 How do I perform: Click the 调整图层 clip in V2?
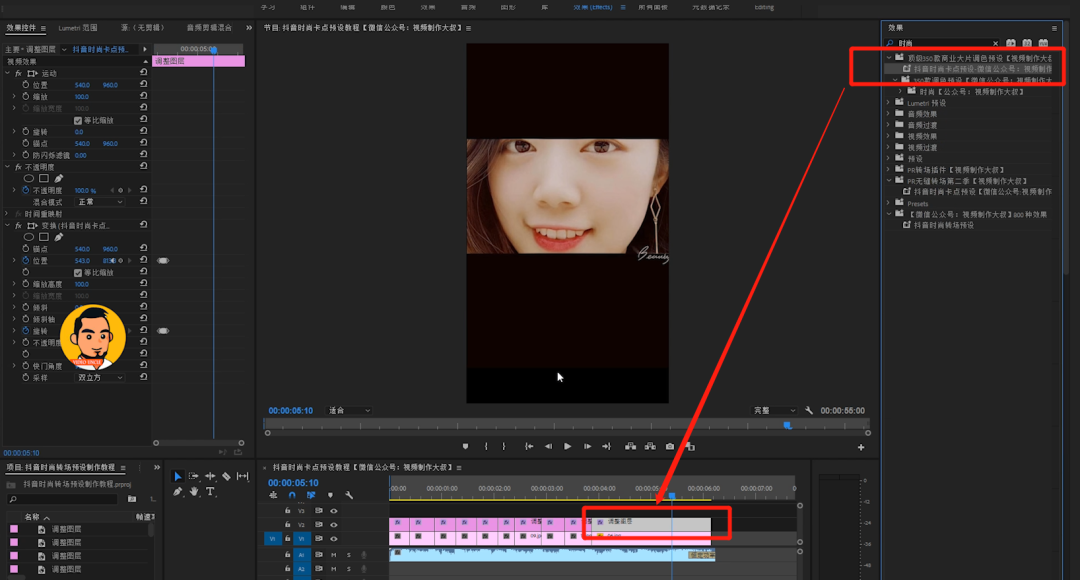pyautogui.click(x=651, y=524)
